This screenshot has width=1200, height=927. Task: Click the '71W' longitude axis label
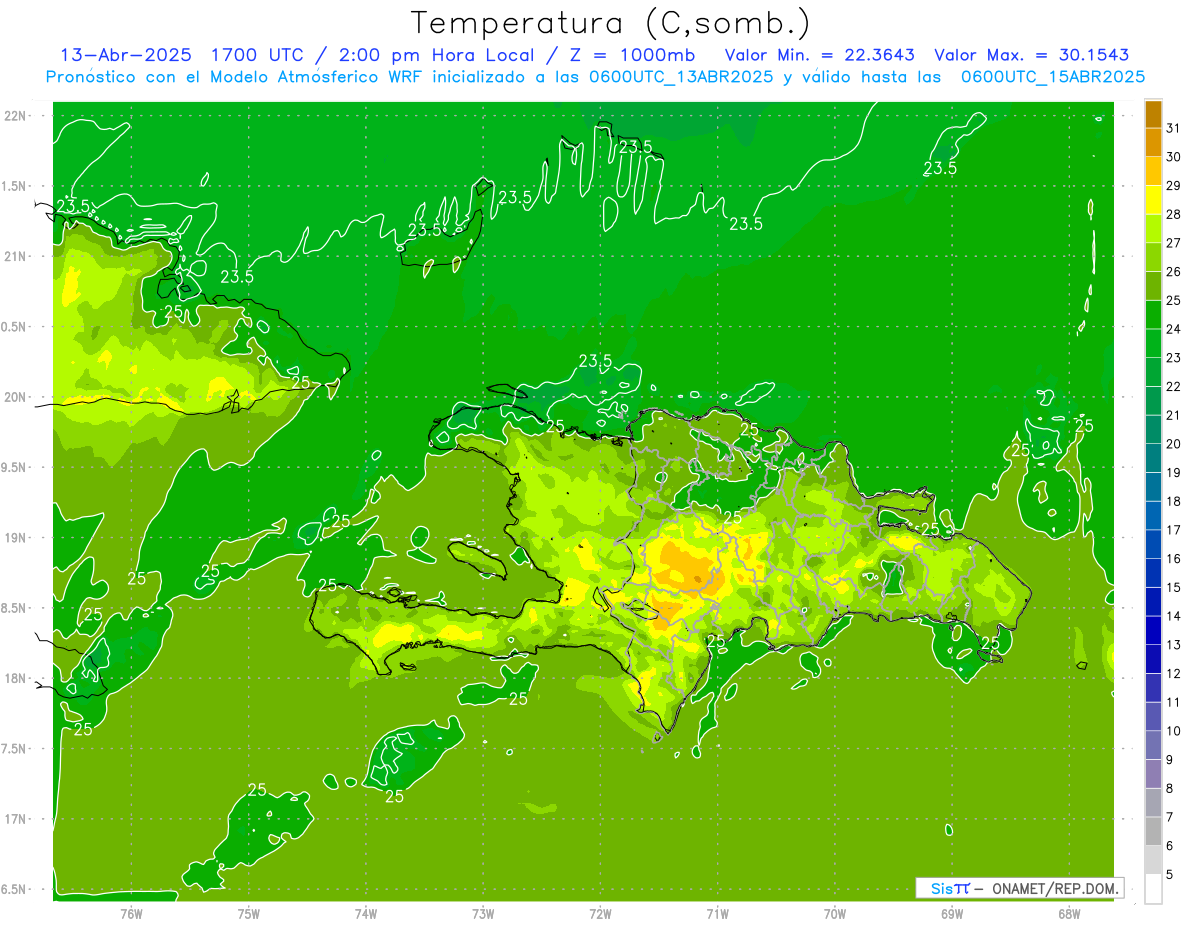[717, 913]
